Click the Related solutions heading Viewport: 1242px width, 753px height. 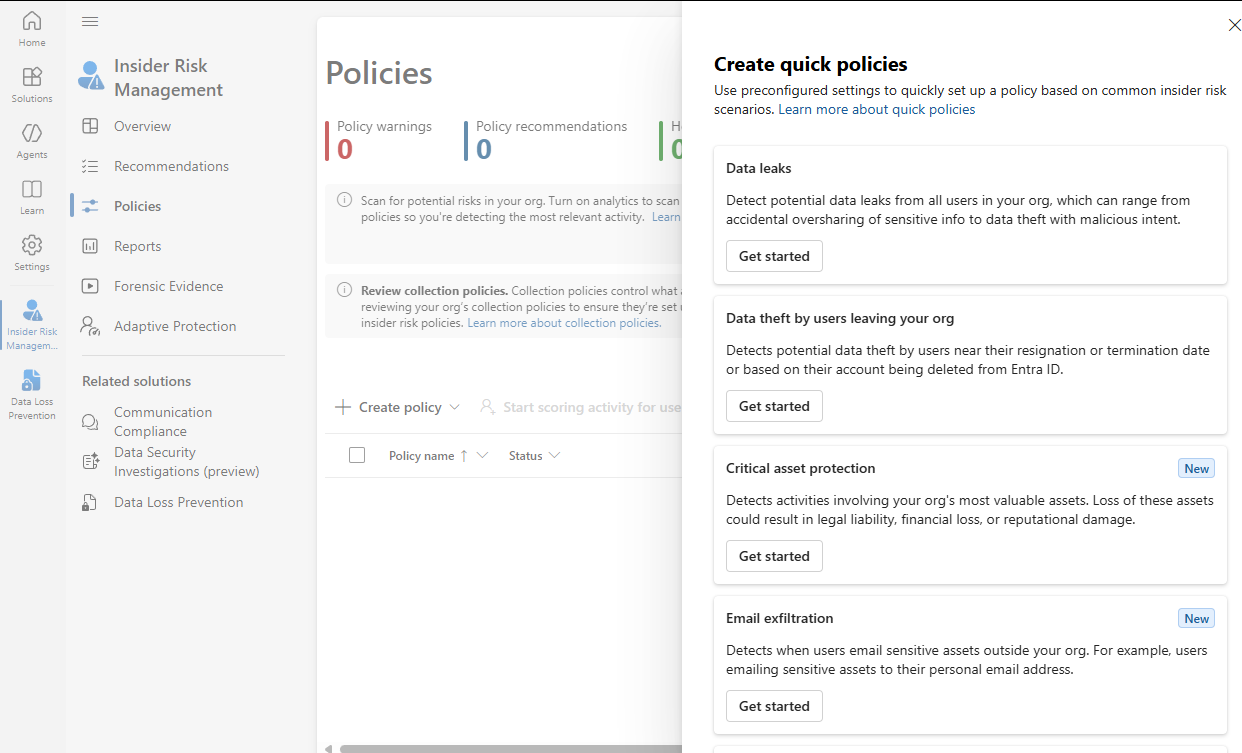(136, 381)
